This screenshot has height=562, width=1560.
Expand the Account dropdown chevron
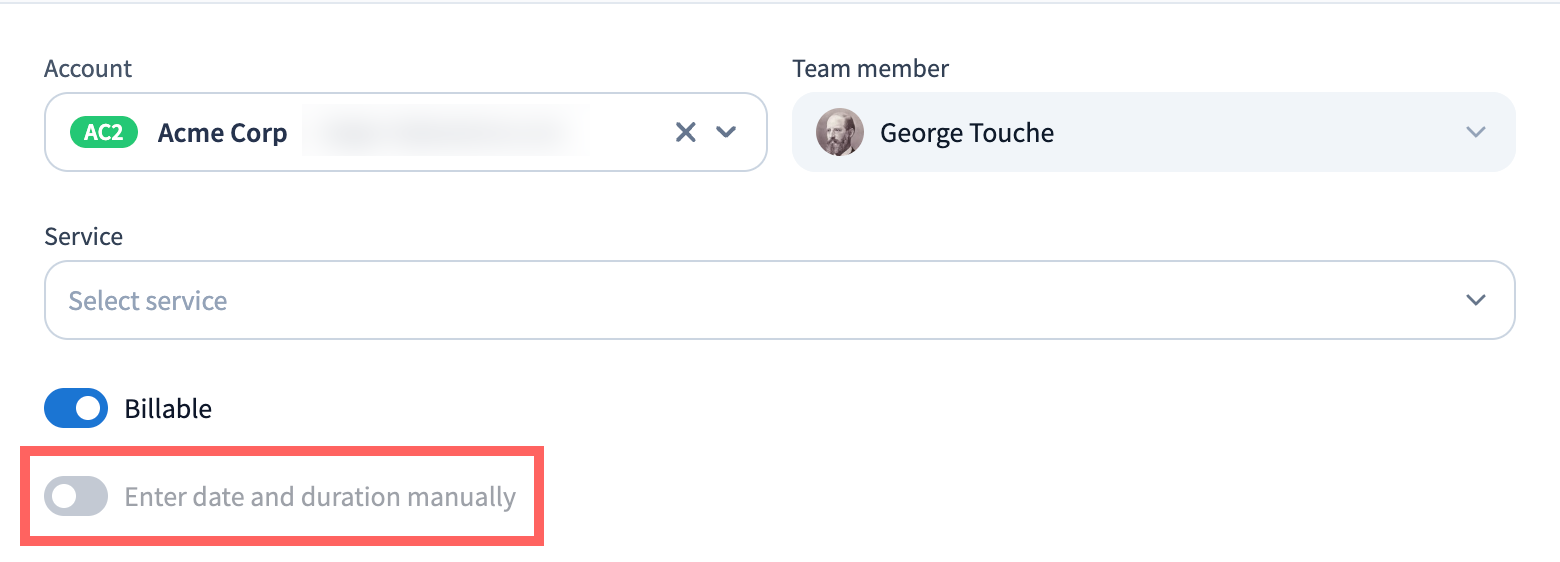726,132
